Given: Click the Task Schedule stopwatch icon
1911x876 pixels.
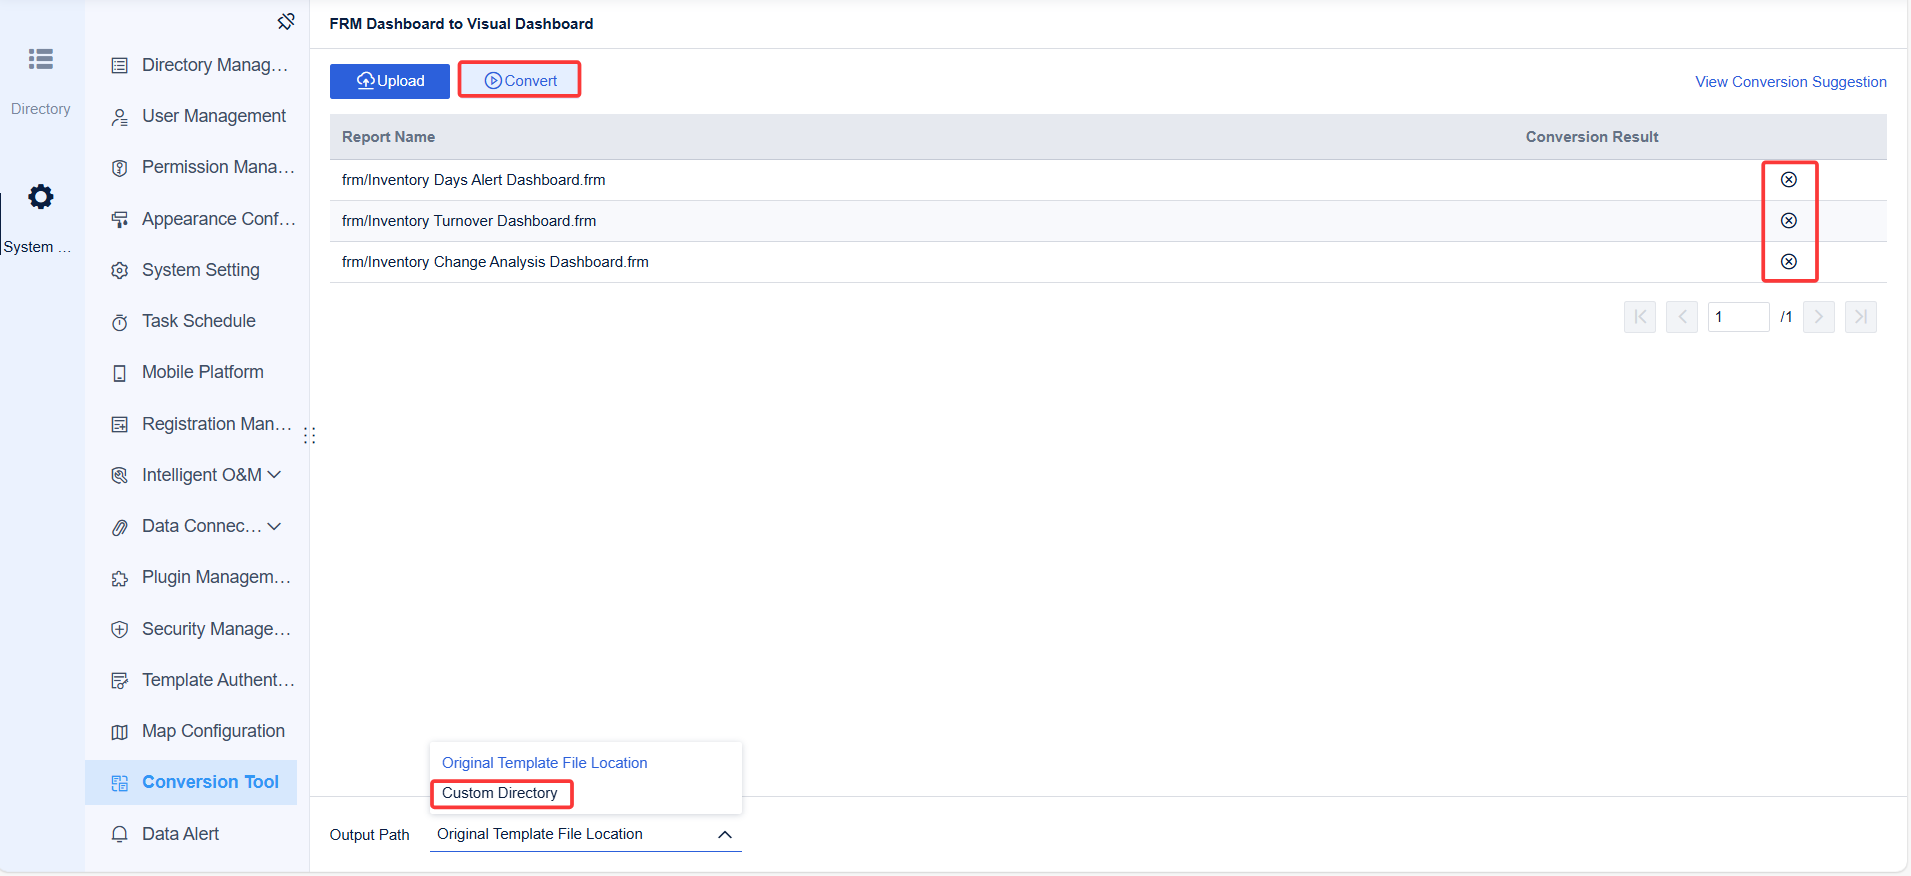Looking at the screenshot, I should coord(120,322).
